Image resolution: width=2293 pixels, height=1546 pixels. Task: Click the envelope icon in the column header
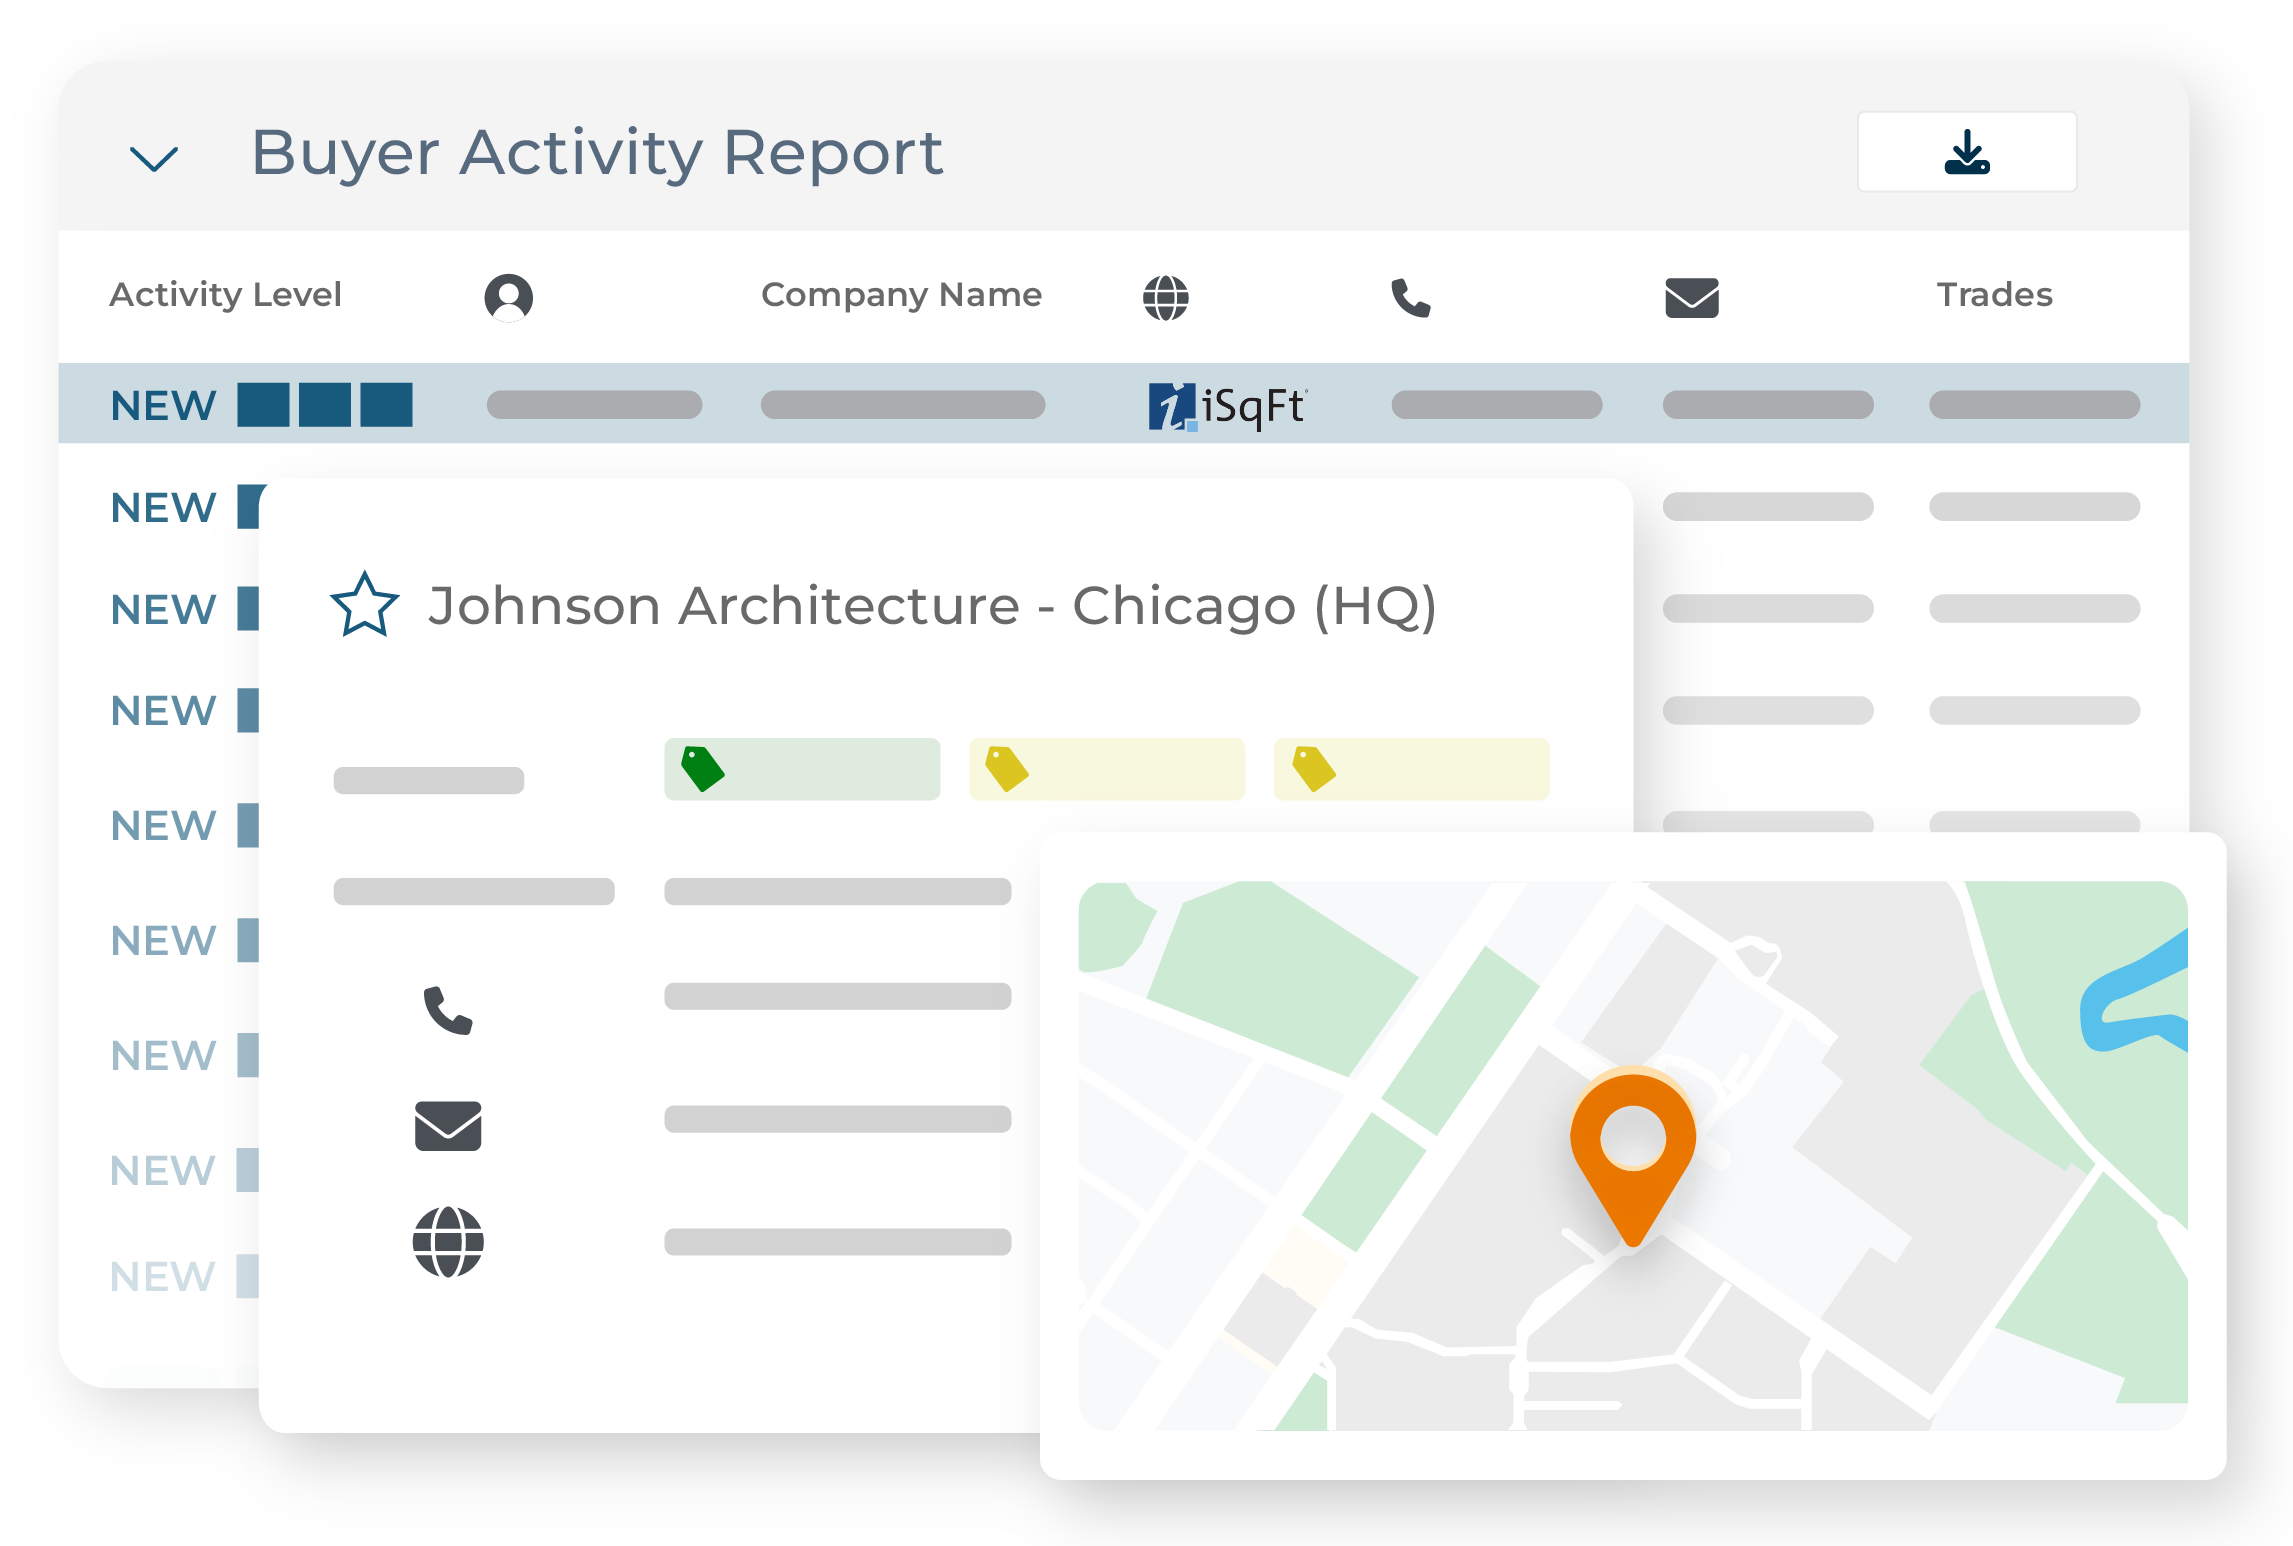[x=1691, y=296]
